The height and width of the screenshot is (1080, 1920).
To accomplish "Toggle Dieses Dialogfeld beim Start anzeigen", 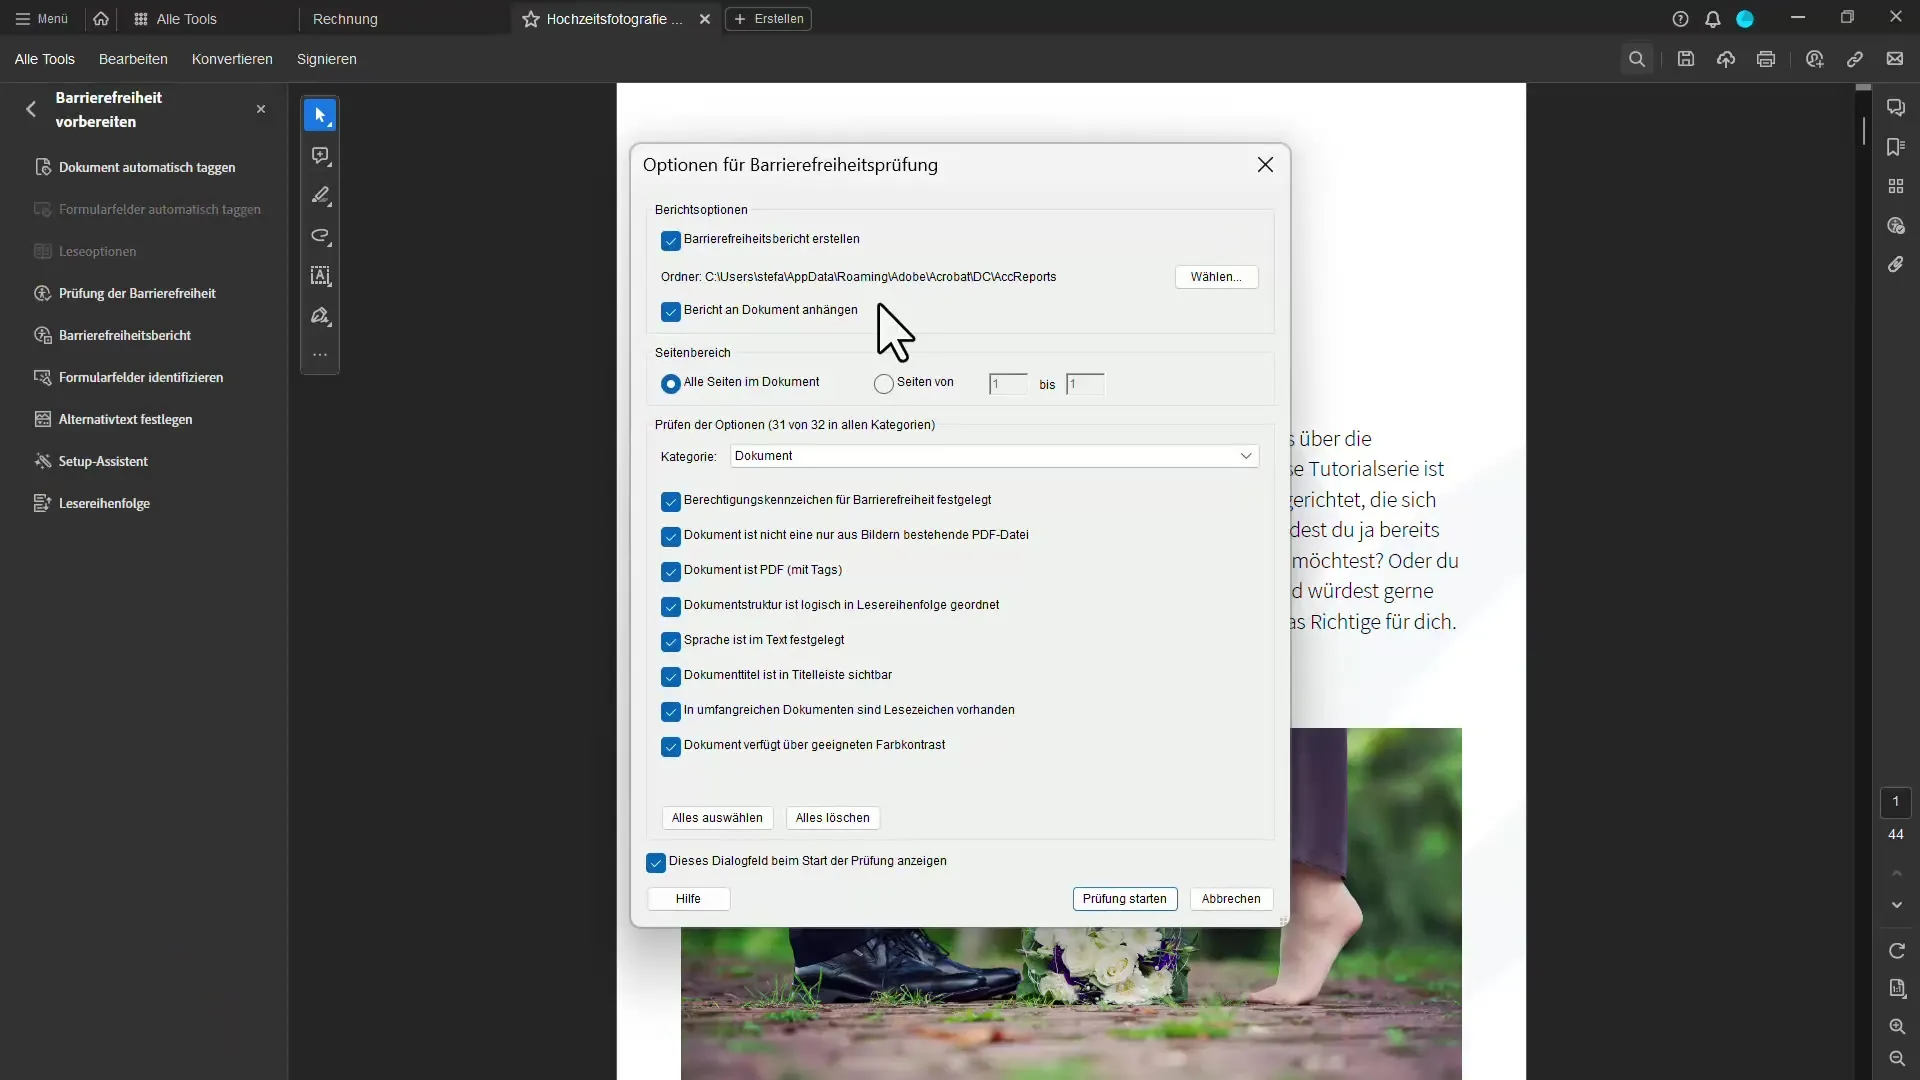I will 656,862.
